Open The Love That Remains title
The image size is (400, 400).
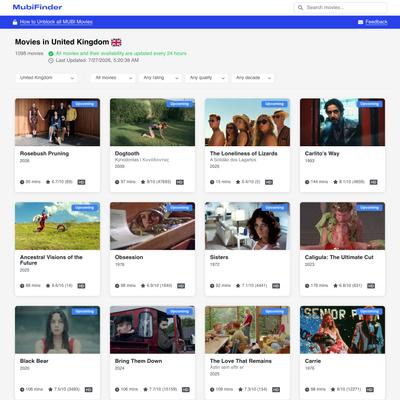[241, 361]
